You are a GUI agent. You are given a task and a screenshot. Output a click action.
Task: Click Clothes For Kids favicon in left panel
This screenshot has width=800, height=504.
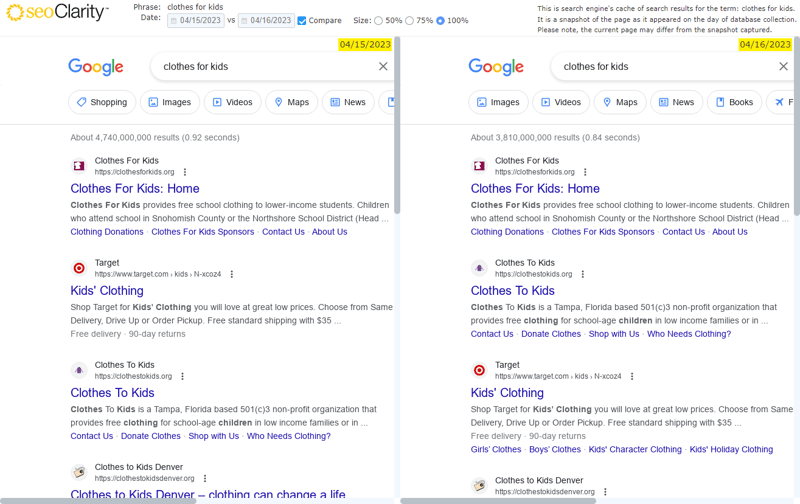point(79,166)
